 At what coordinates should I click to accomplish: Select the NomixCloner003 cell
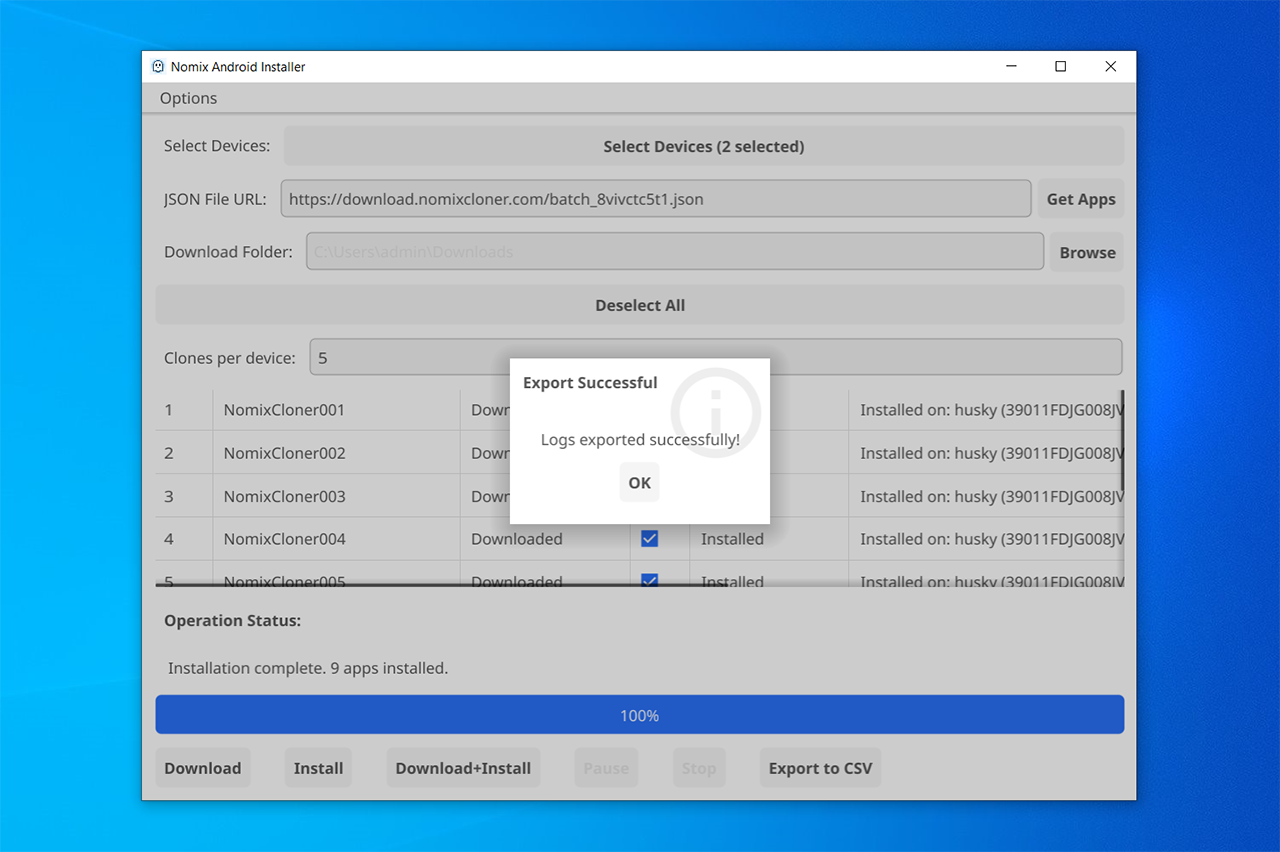(x=336, y=495)
